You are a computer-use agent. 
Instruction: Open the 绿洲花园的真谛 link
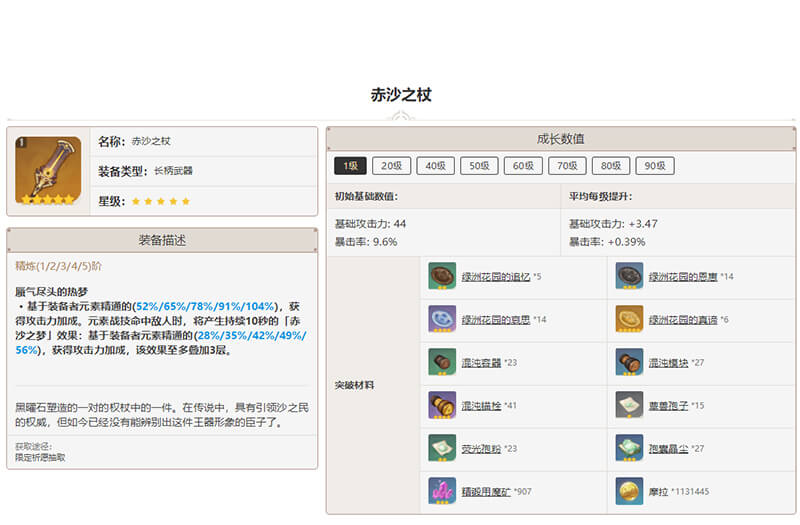683,319
